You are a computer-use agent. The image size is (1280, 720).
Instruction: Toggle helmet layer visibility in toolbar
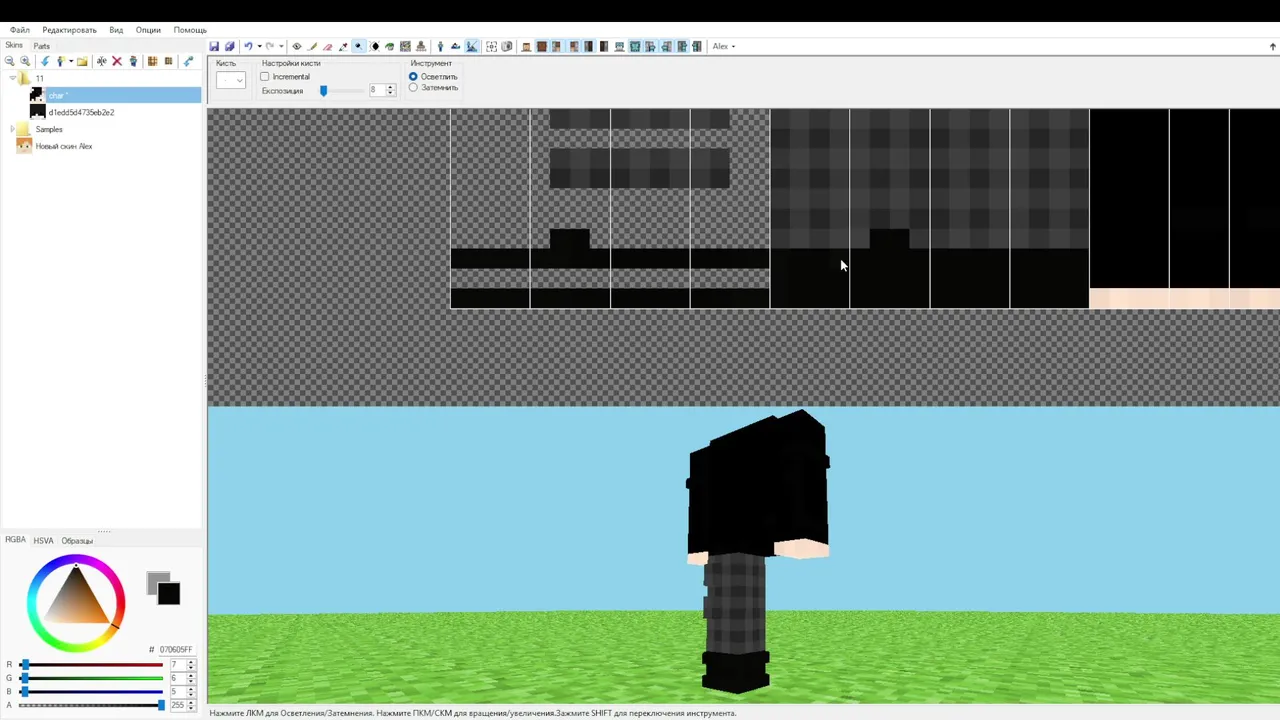(x=619, y=46)
